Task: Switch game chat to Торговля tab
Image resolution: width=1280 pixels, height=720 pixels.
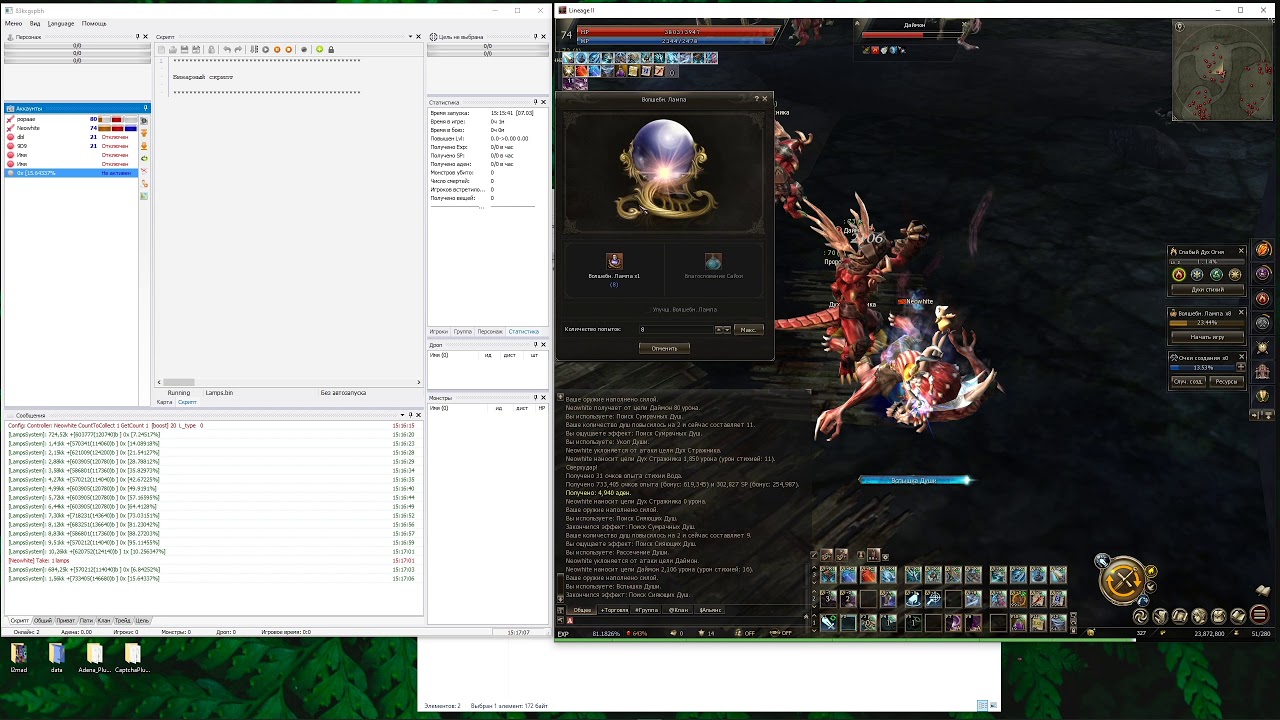Action: [614, 610]
